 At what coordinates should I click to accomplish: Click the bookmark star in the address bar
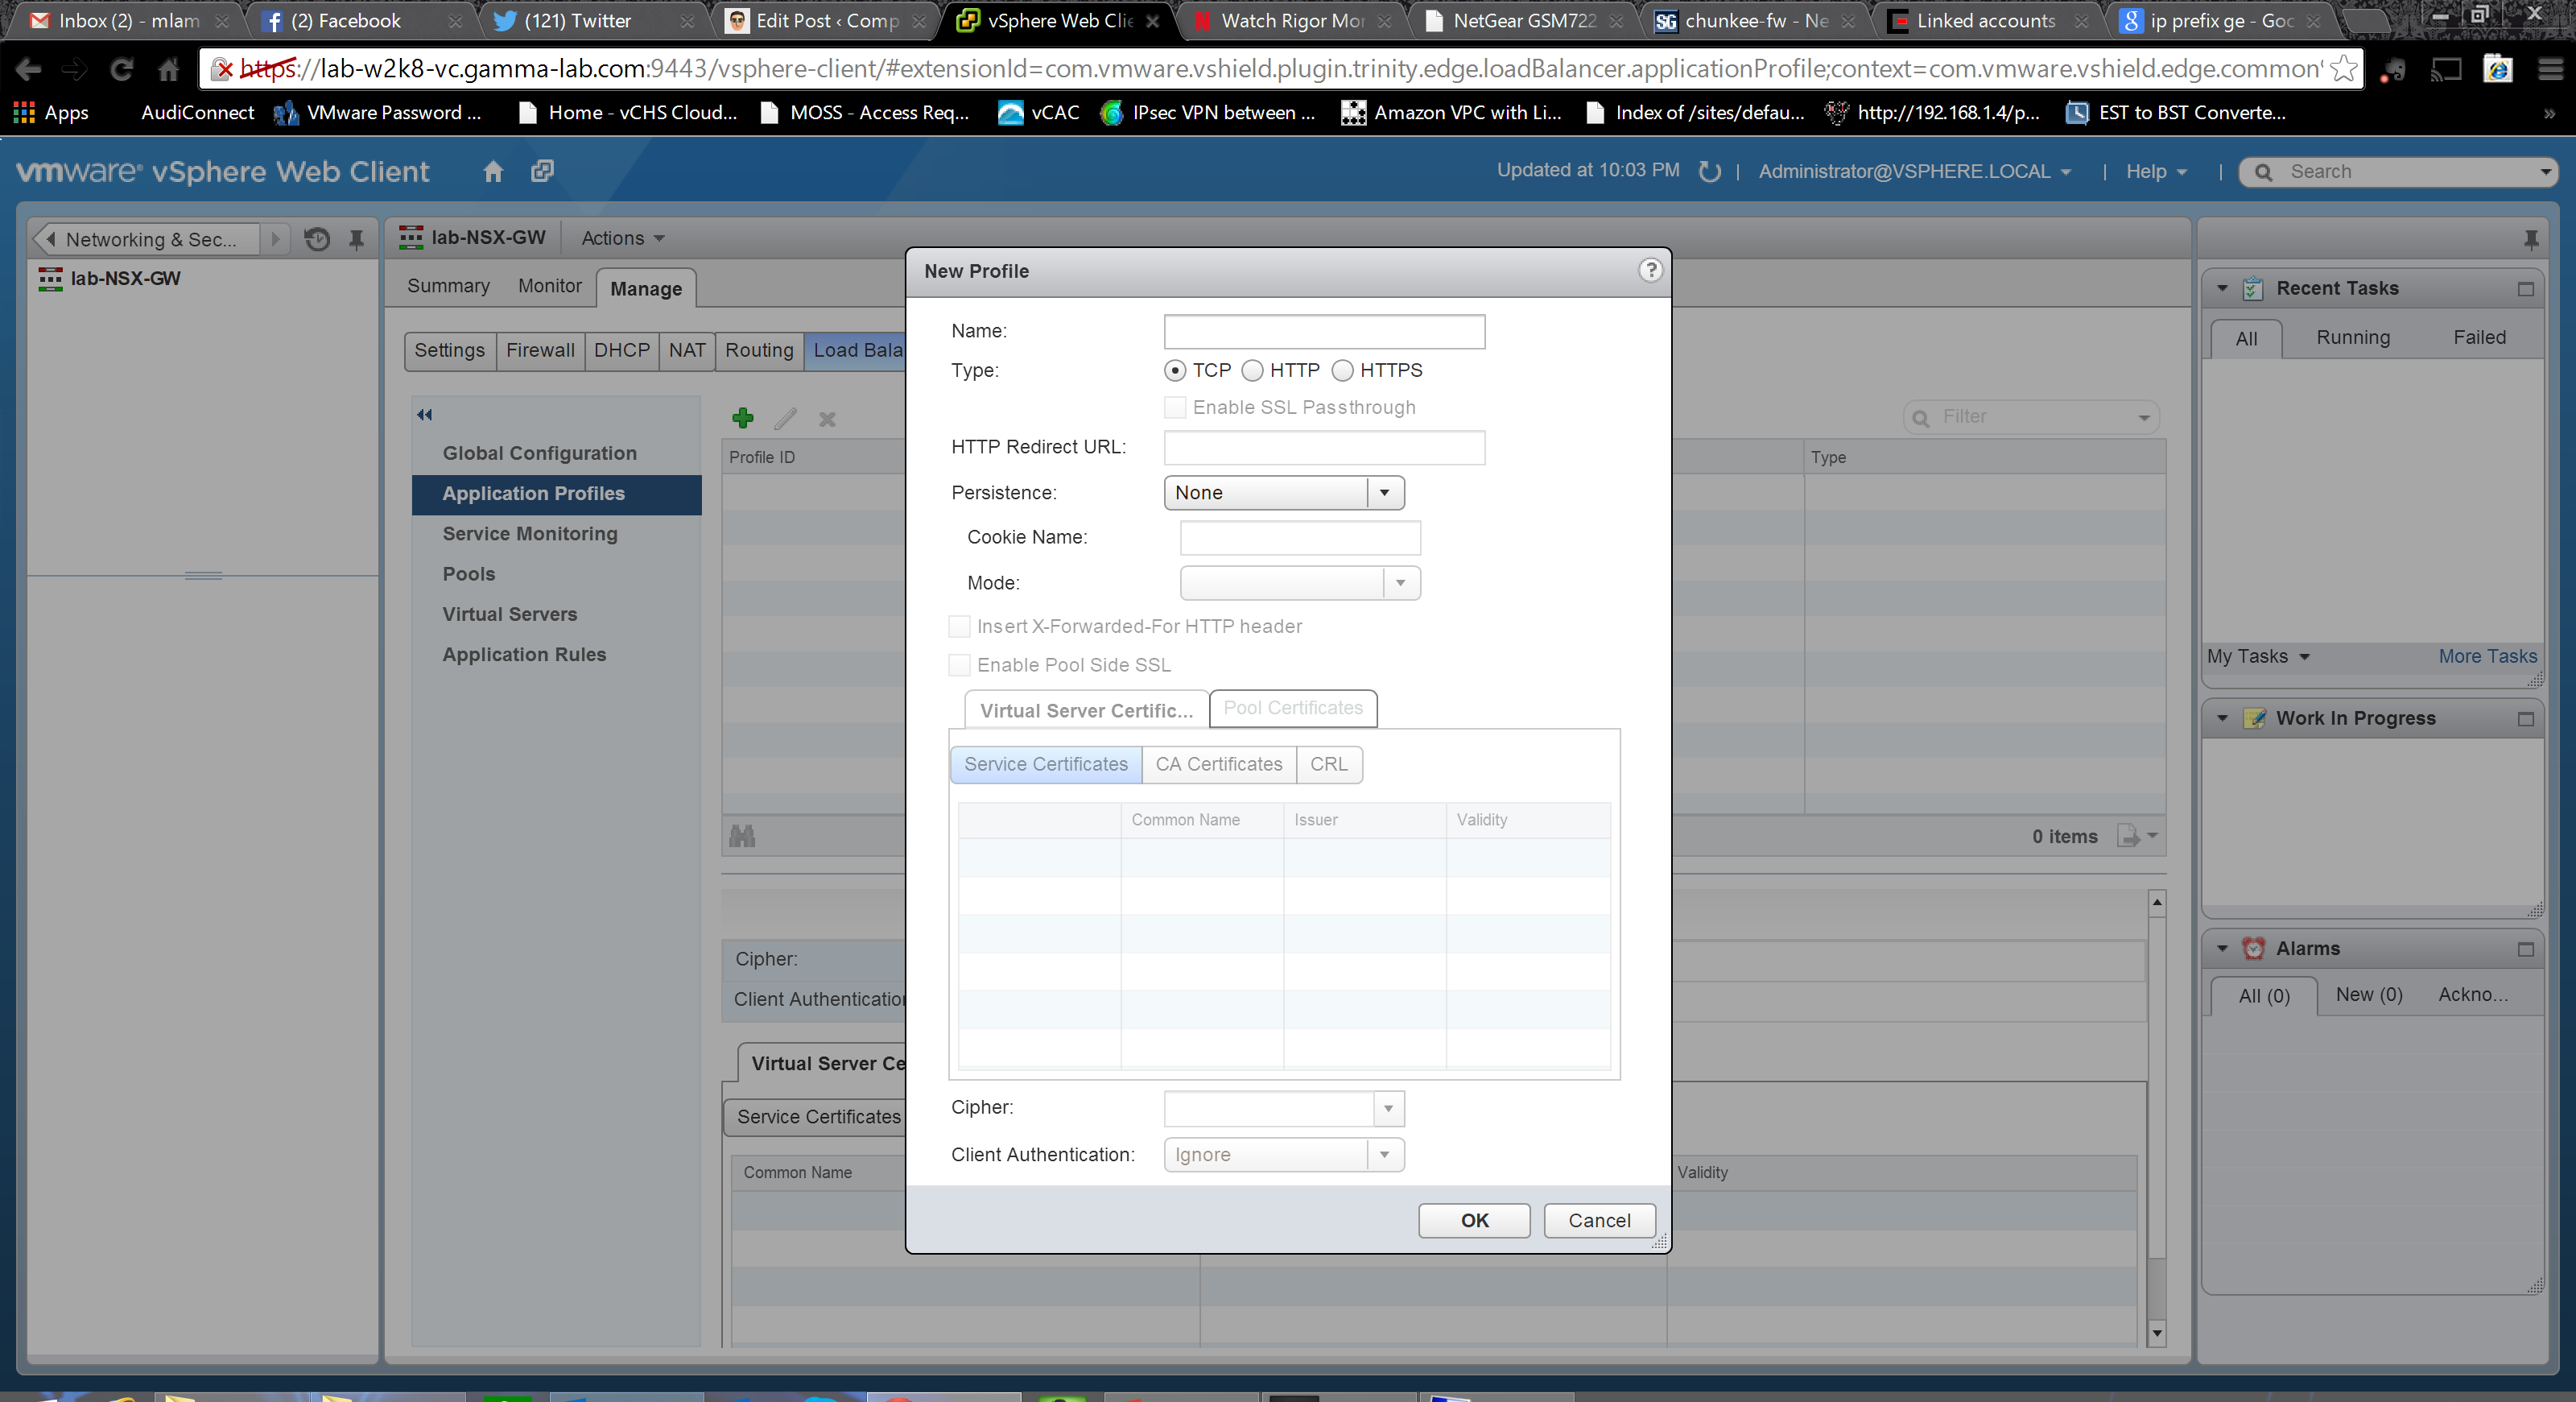[x=2343, y=69]
